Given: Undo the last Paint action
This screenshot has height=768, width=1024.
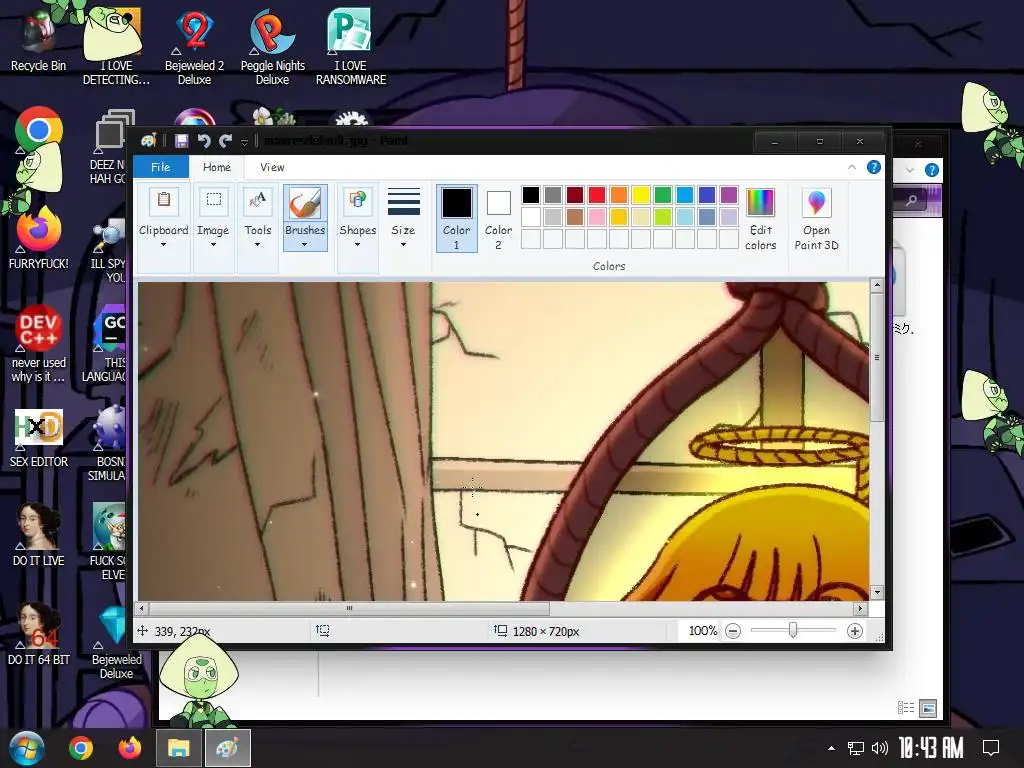Looking at the screenshot, I should pos(204,140).
